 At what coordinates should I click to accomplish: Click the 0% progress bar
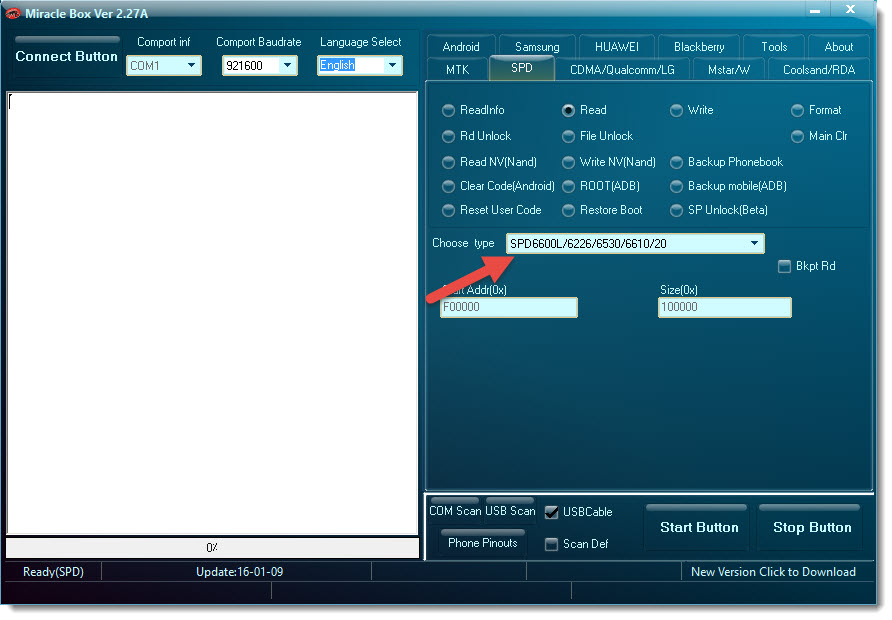(x=212, y=548)
